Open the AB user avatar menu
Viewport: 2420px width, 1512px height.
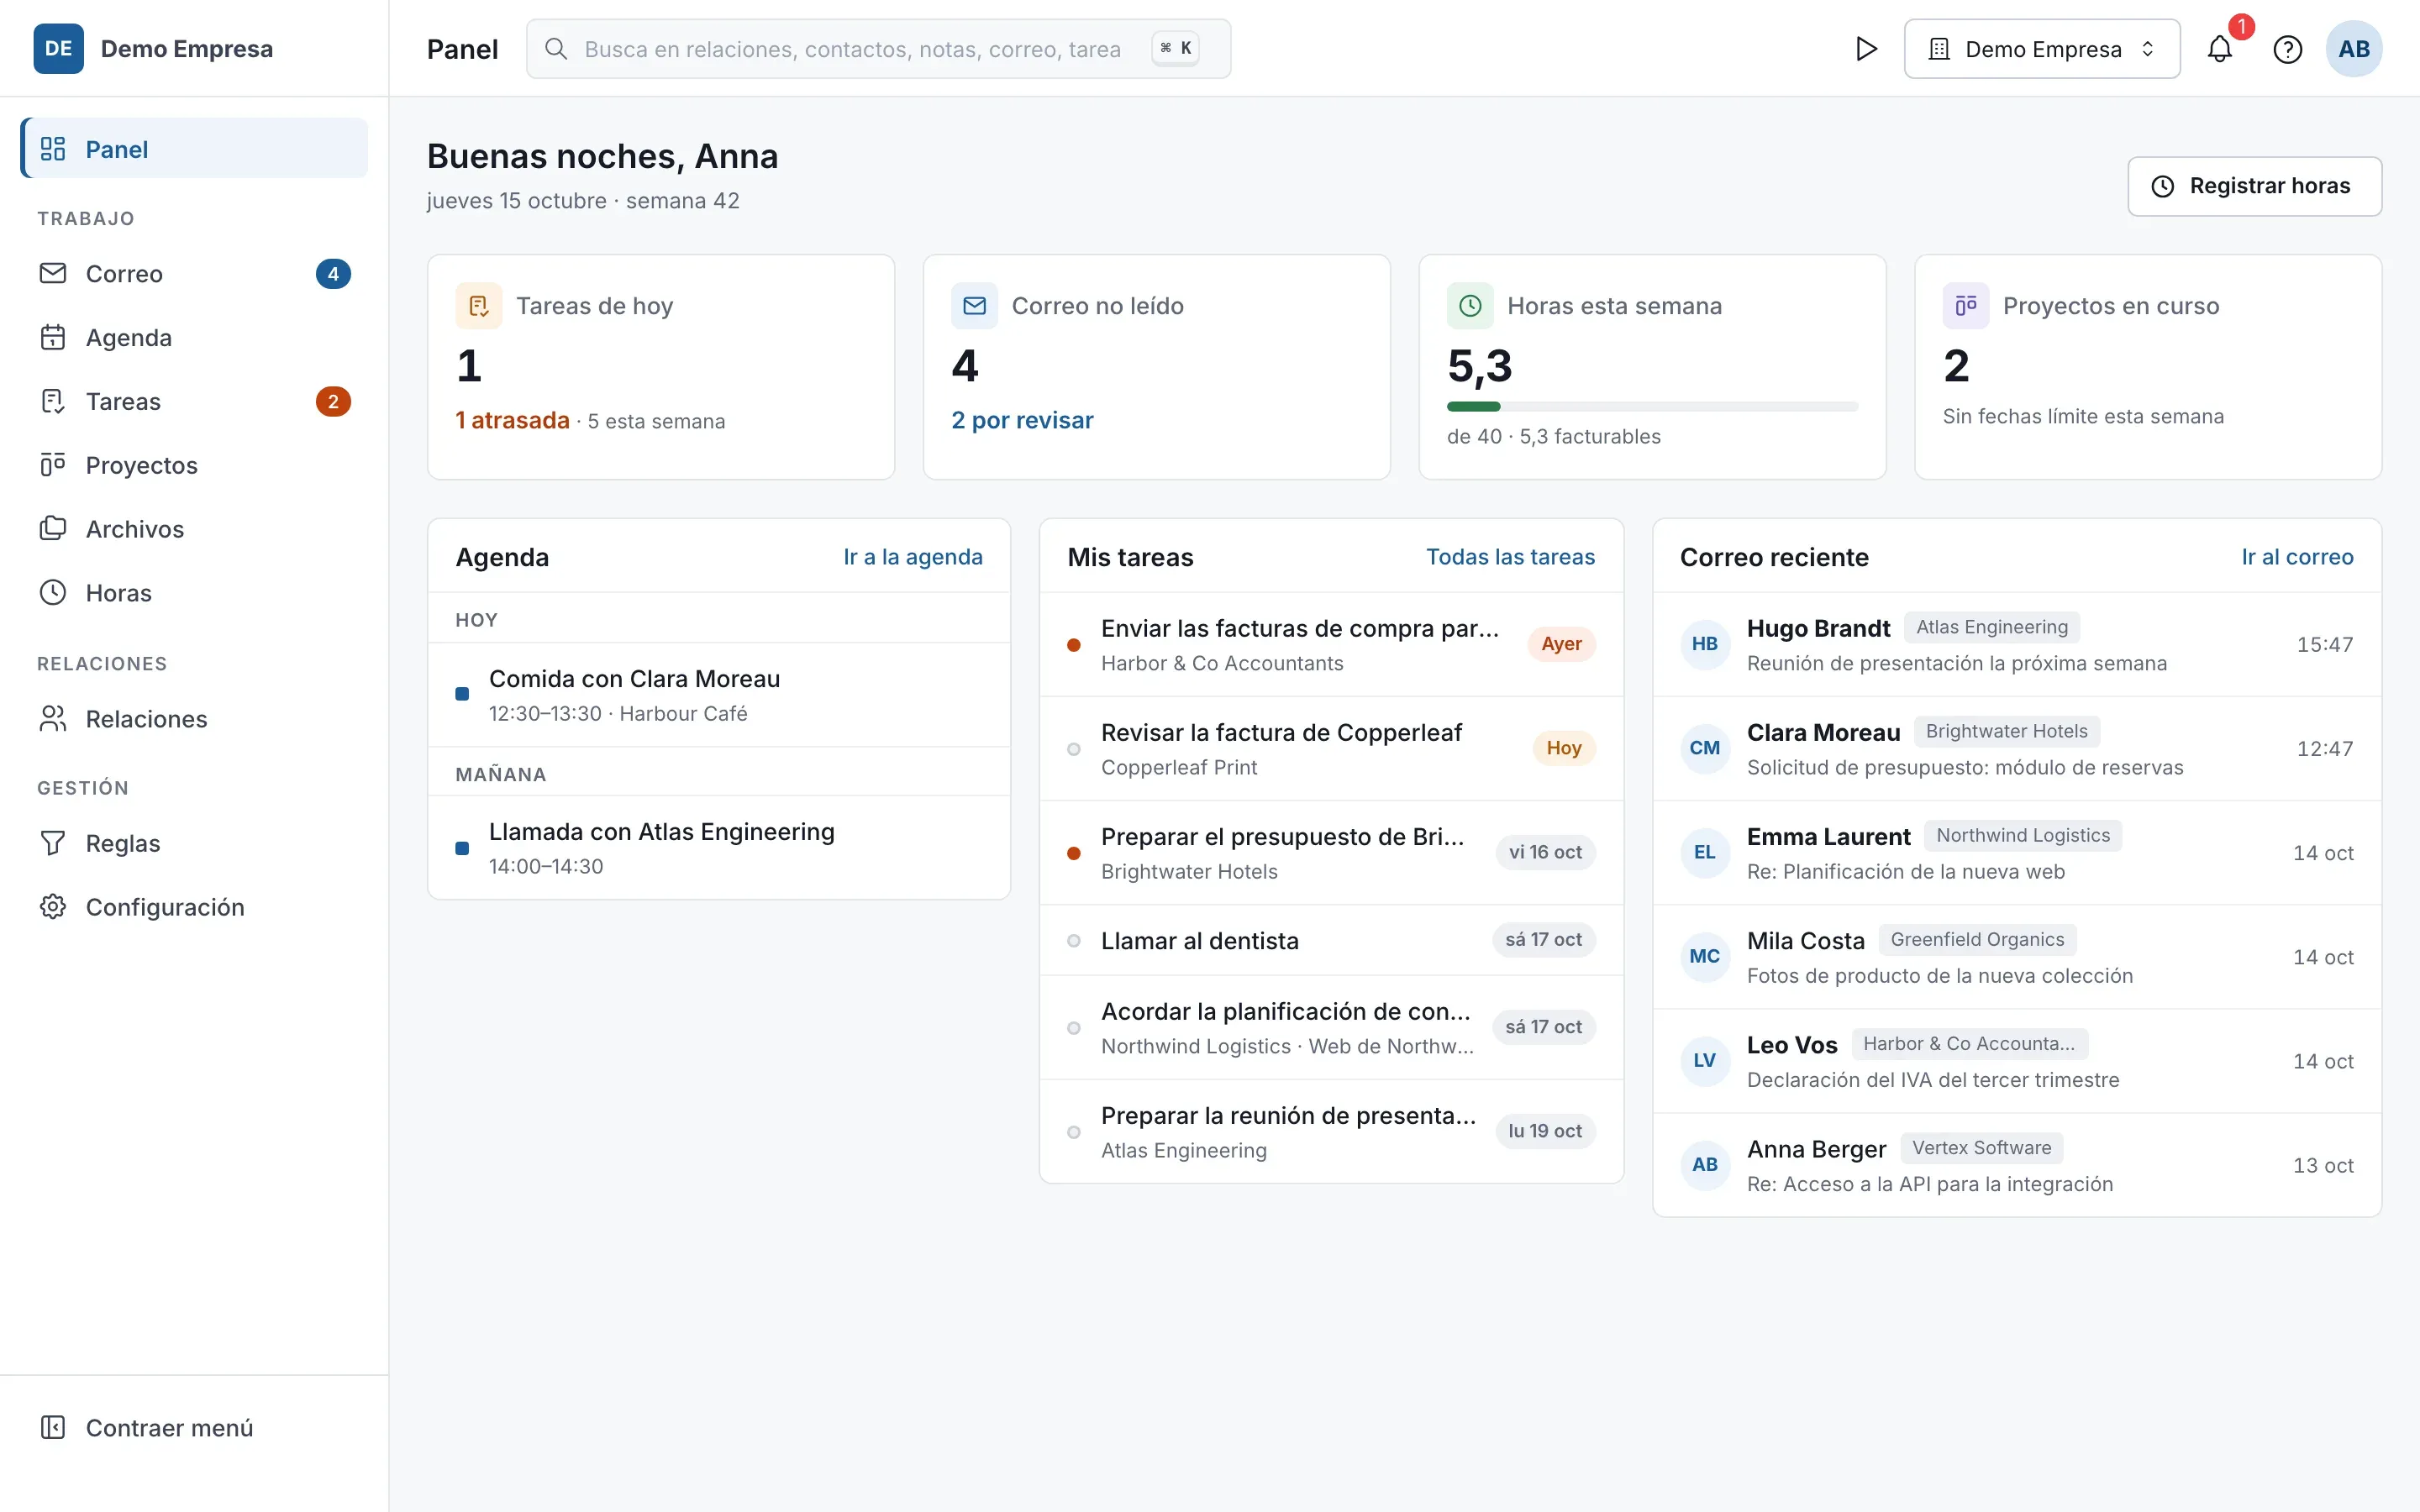[x=2353, y=49]
